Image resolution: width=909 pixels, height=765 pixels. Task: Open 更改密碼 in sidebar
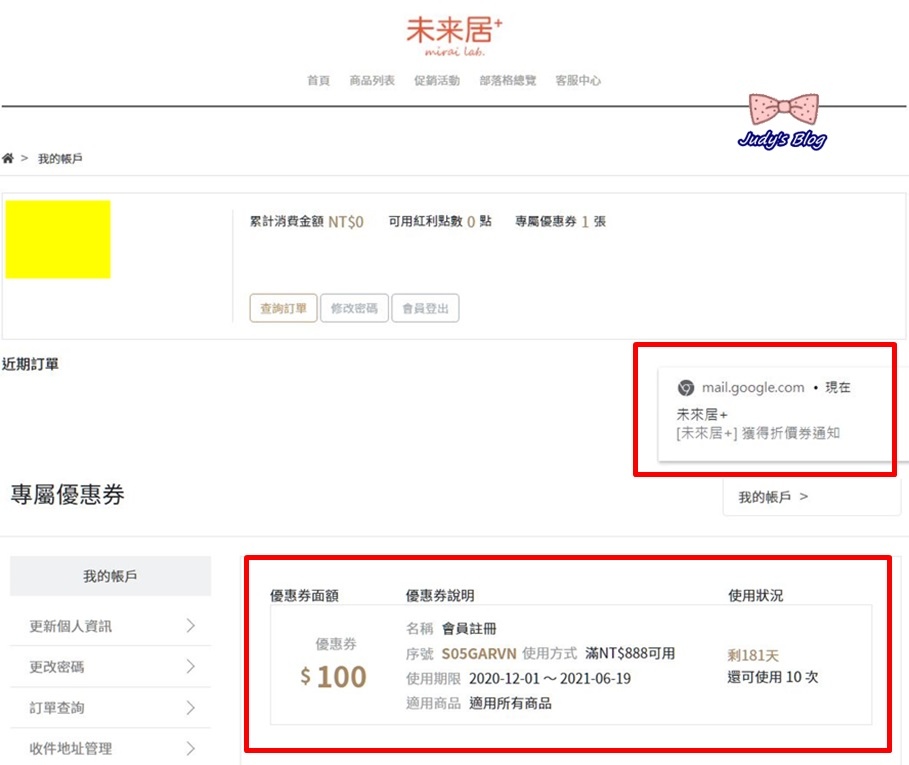110,666
